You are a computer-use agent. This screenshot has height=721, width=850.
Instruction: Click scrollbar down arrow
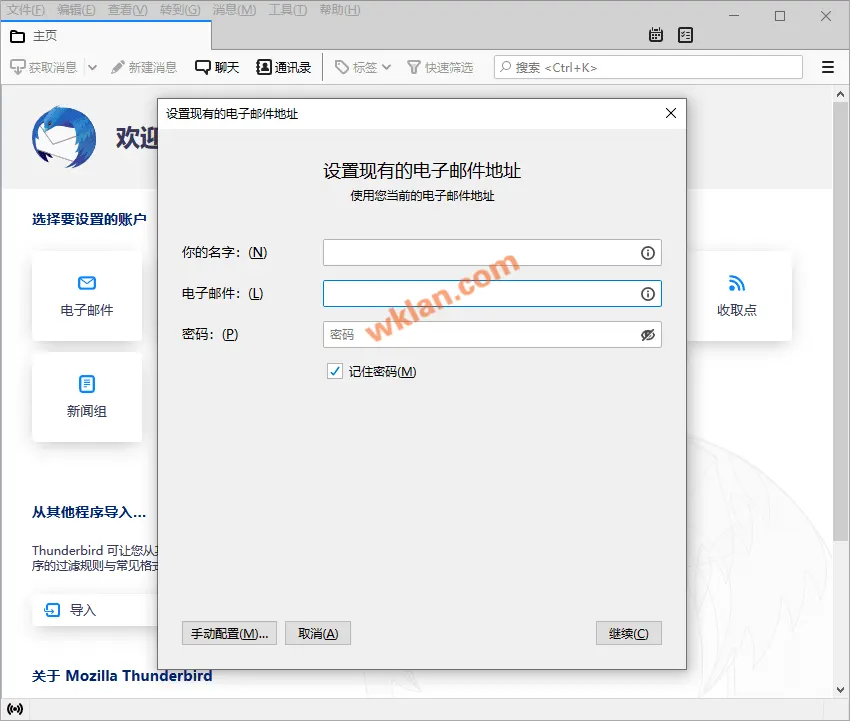(840, 690)
